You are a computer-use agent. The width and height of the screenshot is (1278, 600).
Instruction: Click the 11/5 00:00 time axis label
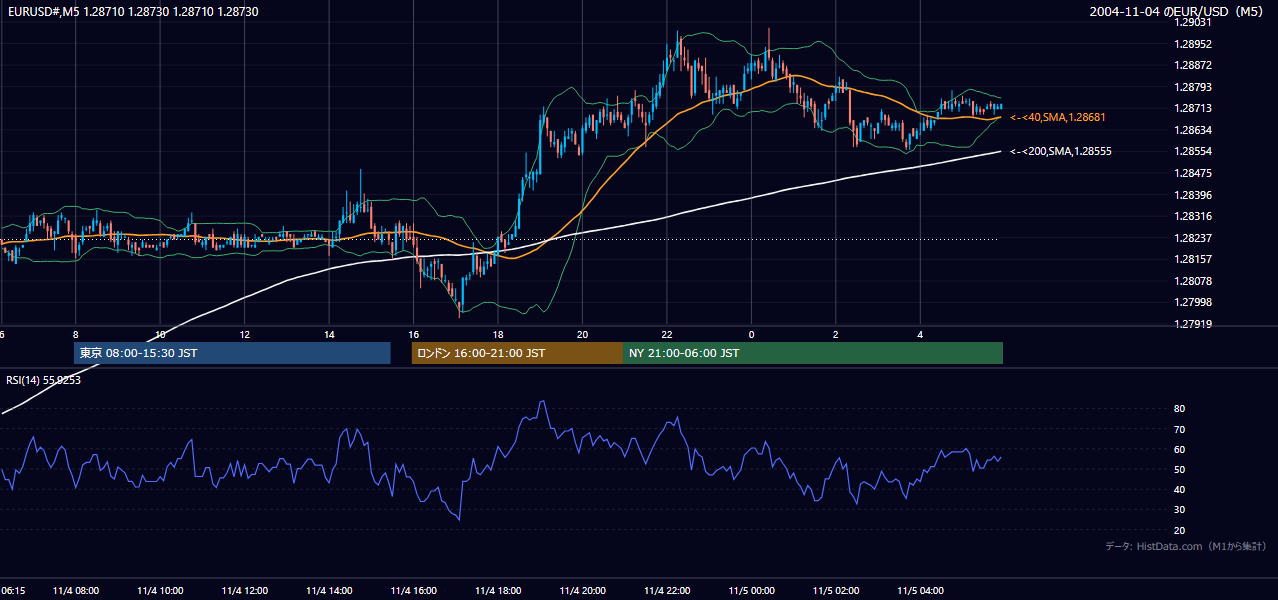point(751,591)
